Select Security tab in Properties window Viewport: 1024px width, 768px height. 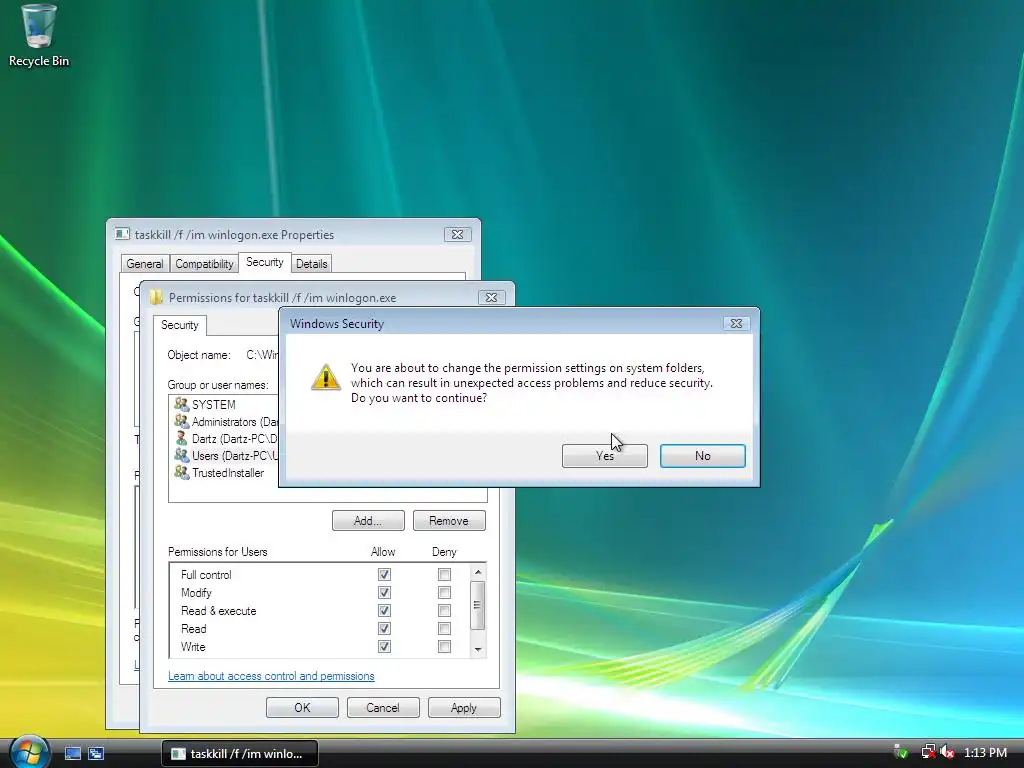(264, 262)
